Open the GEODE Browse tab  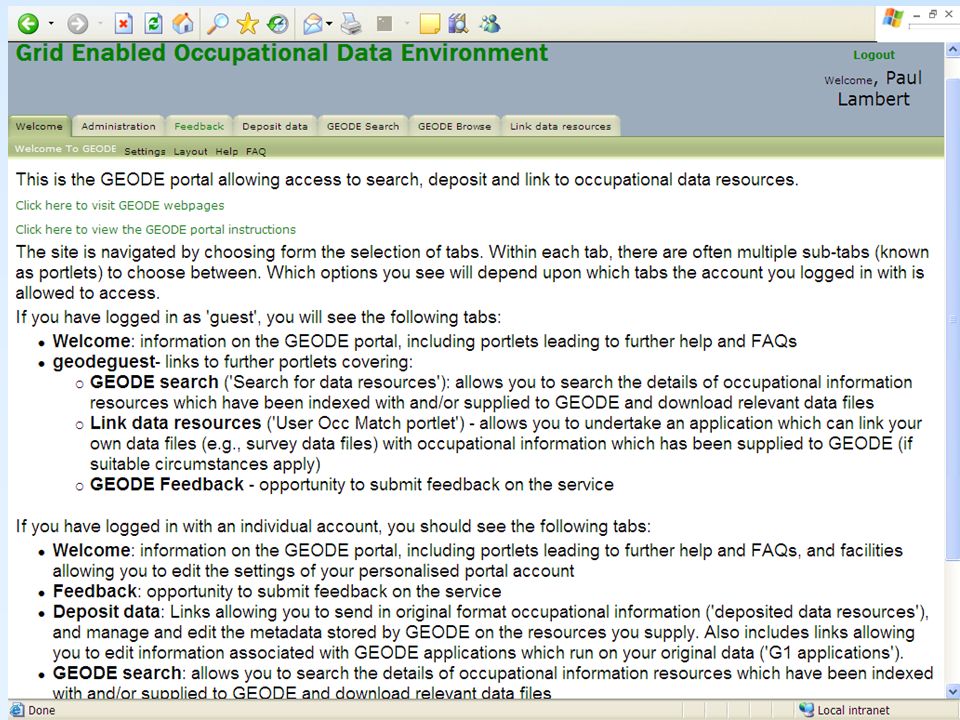[x=454, y=126]
